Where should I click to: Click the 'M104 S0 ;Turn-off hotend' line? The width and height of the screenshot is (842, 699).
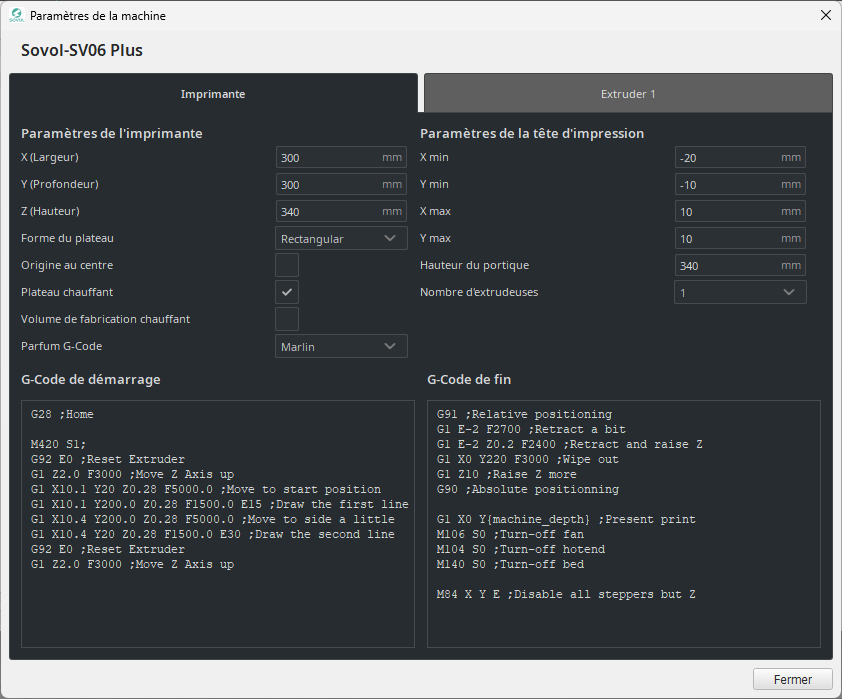point(521,549)
